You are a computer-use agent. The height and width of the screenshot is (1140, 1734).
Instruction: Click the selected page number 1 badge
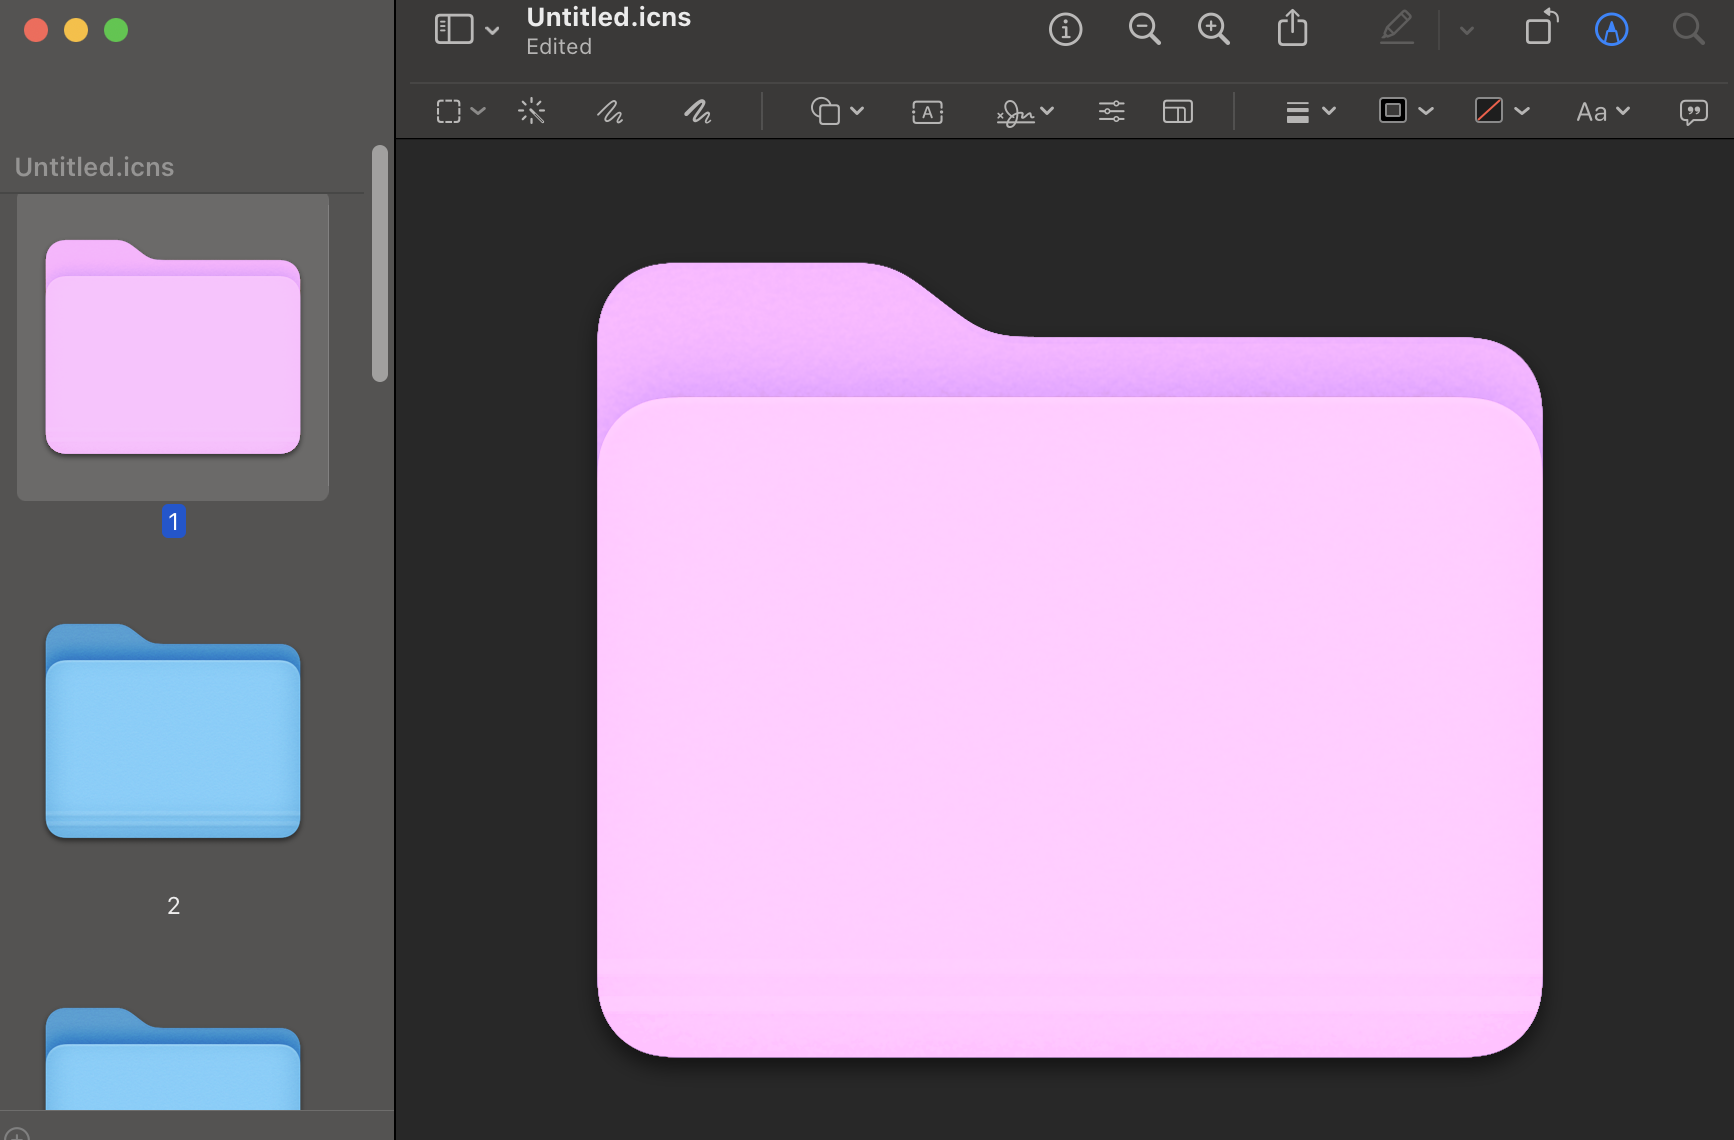[173, 521]
